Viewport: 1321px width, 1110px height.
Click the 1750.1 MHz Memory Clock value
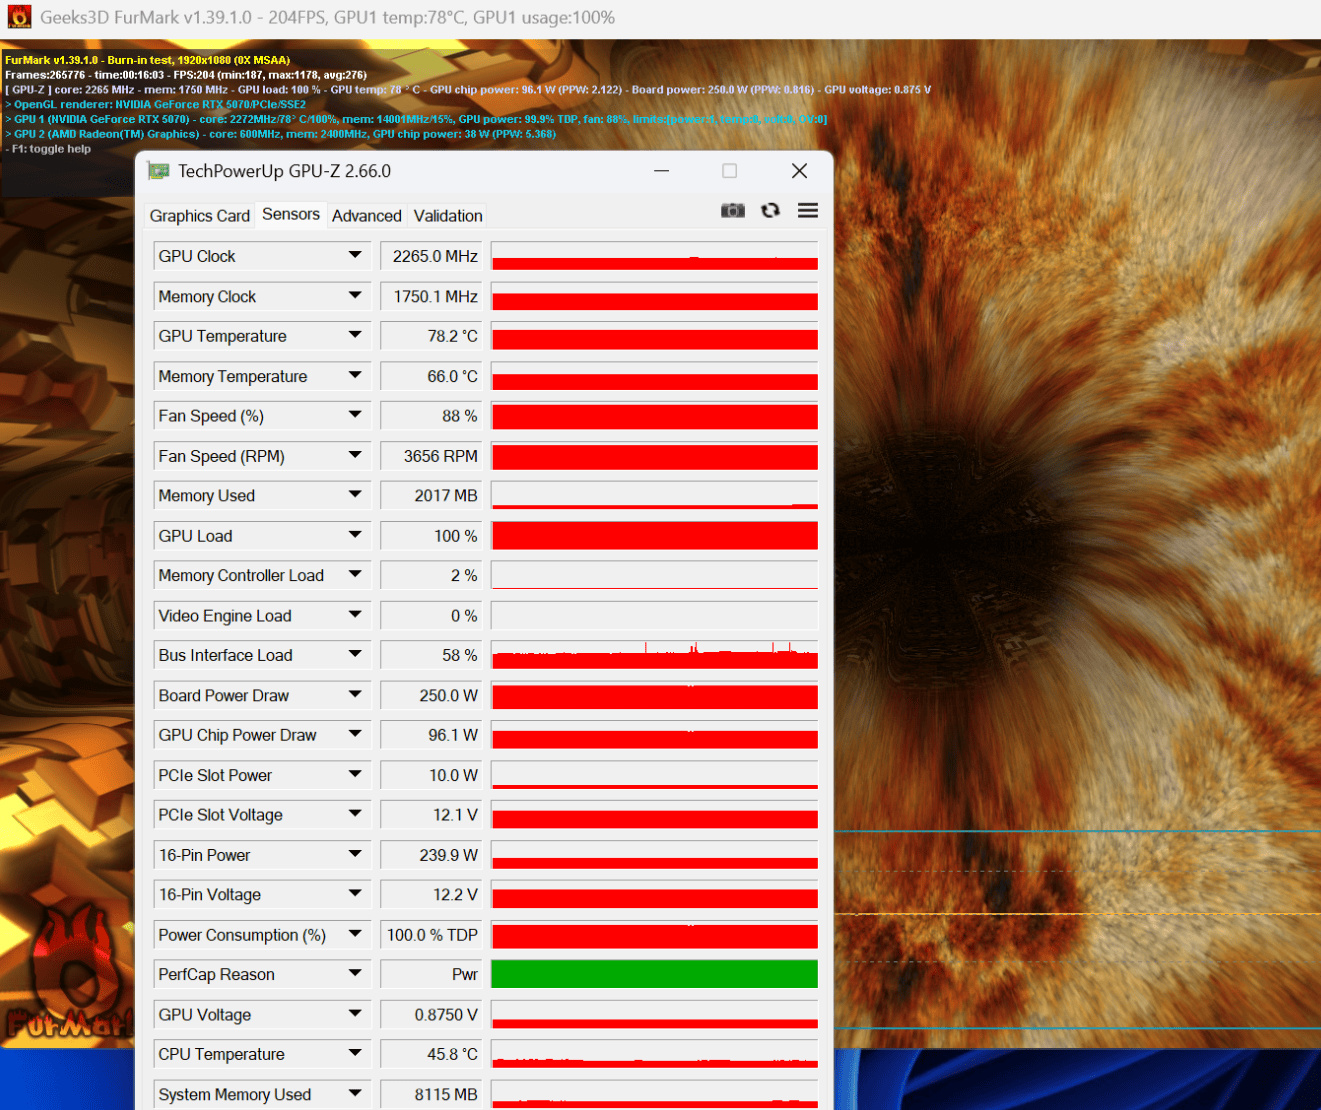click(x=431, y=296)
